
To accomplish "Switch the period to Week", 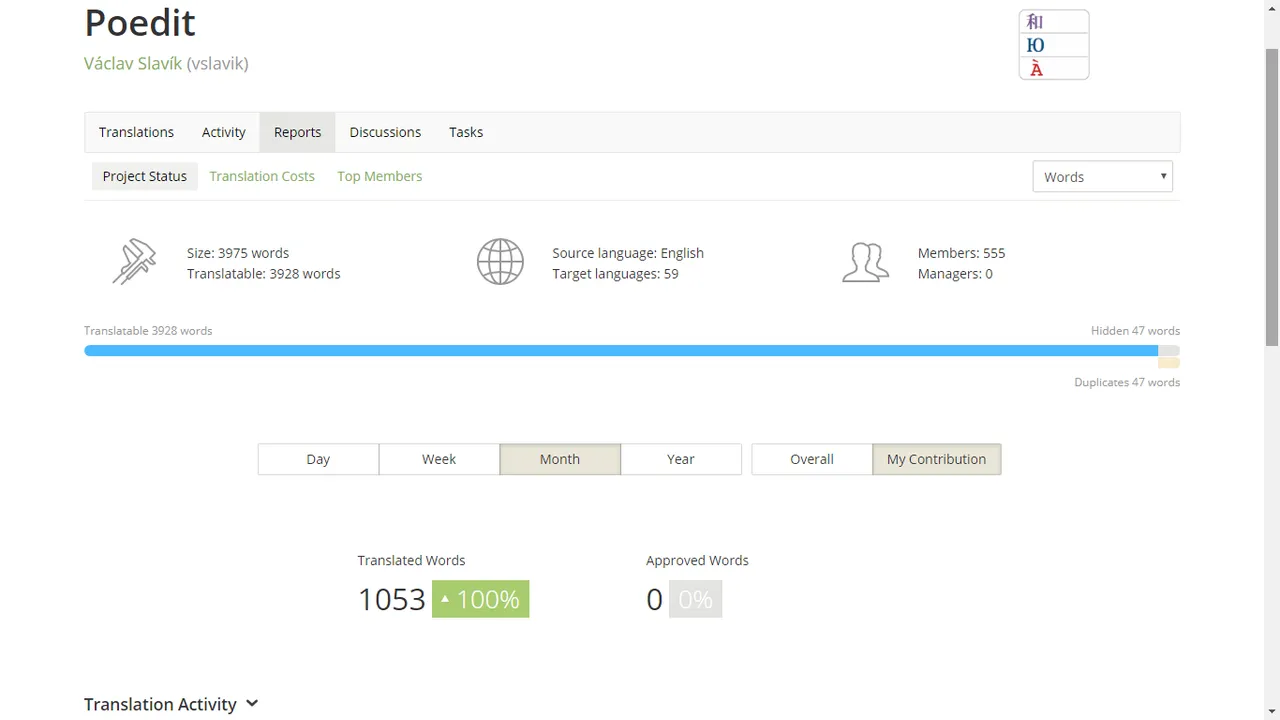I will click(439, 459).
